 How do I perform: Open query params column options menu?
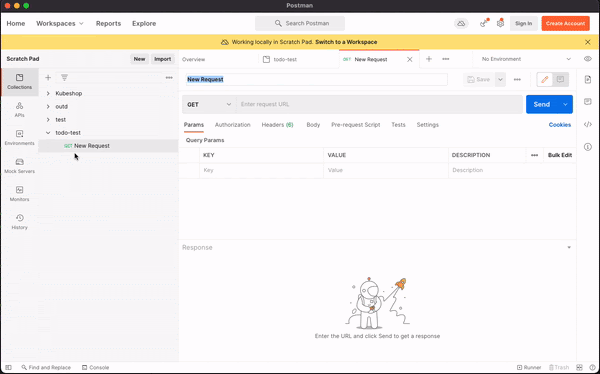tap(534, 155)
